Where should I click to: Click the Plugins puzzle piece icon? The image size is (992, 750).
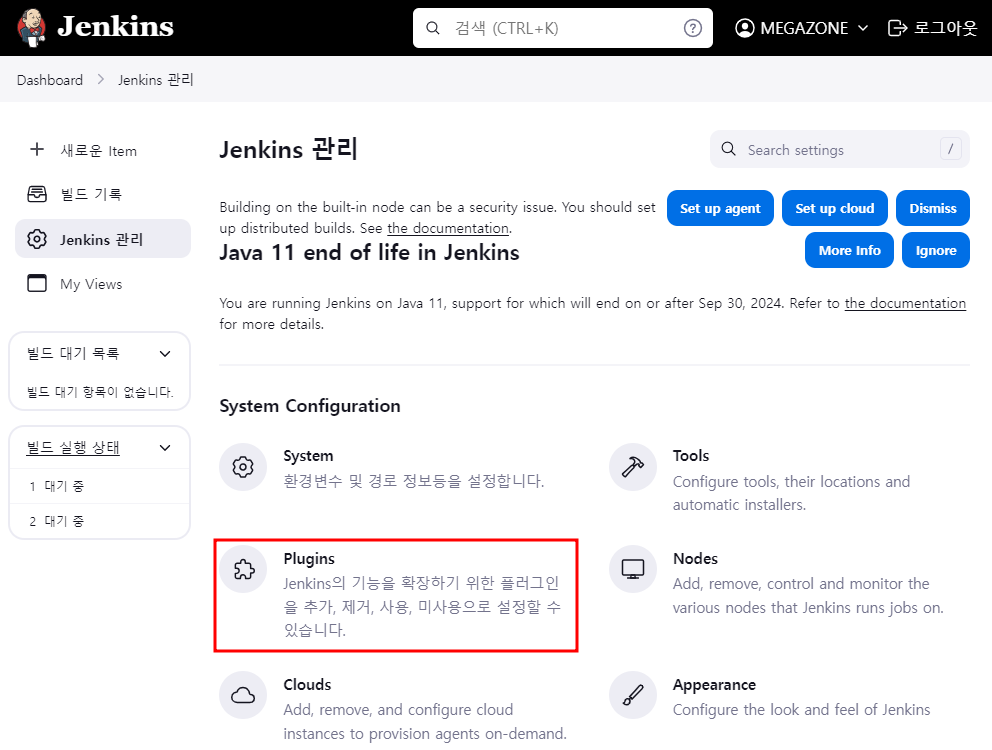pyautogui.click(x=243, y=570)
